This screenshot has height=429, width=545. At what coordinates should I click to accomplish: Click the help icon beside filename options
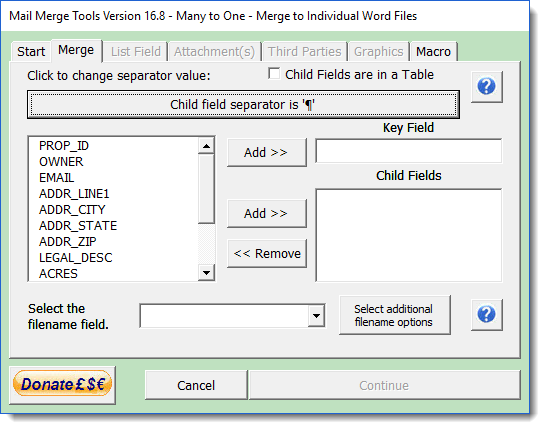click(x=487, y=315)
